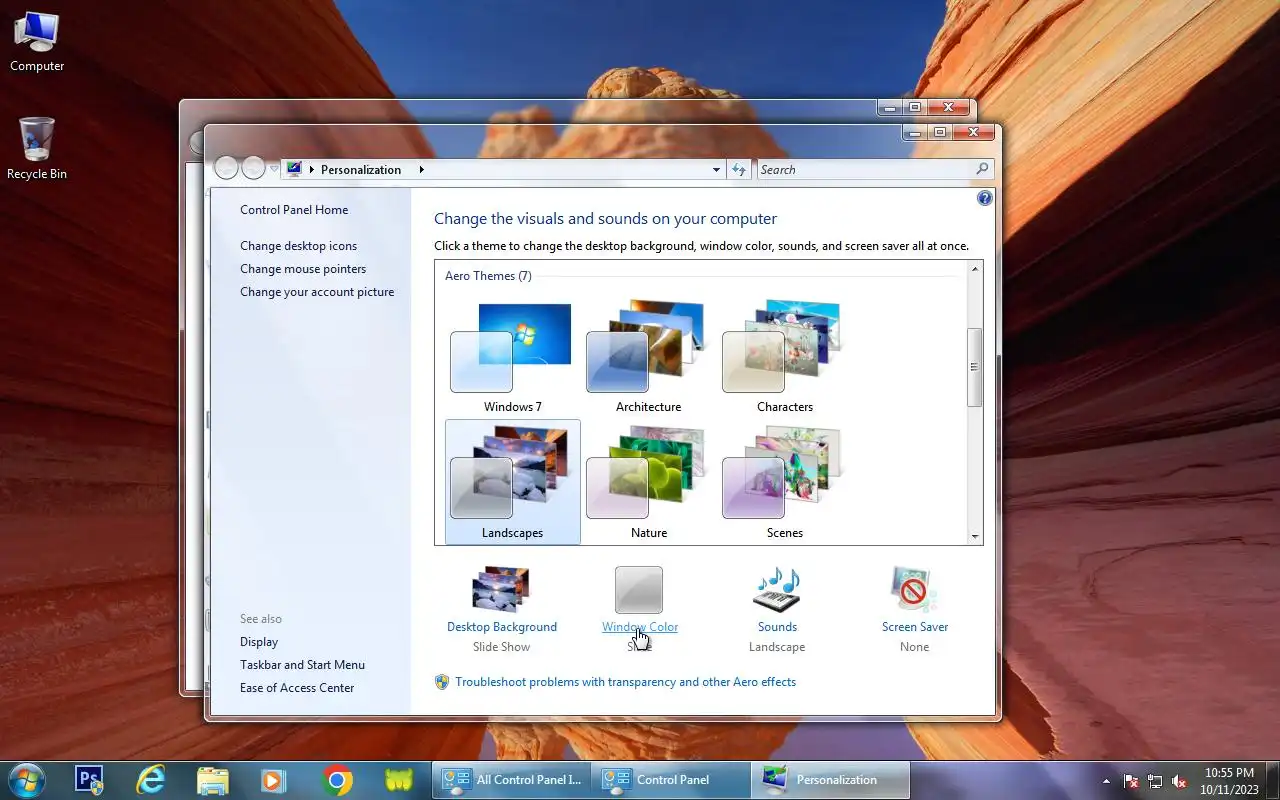Image resolution: width=1280 pixels, height=800 pixels.
Task: Open Change desktop icons
Action: pos(298,246)
